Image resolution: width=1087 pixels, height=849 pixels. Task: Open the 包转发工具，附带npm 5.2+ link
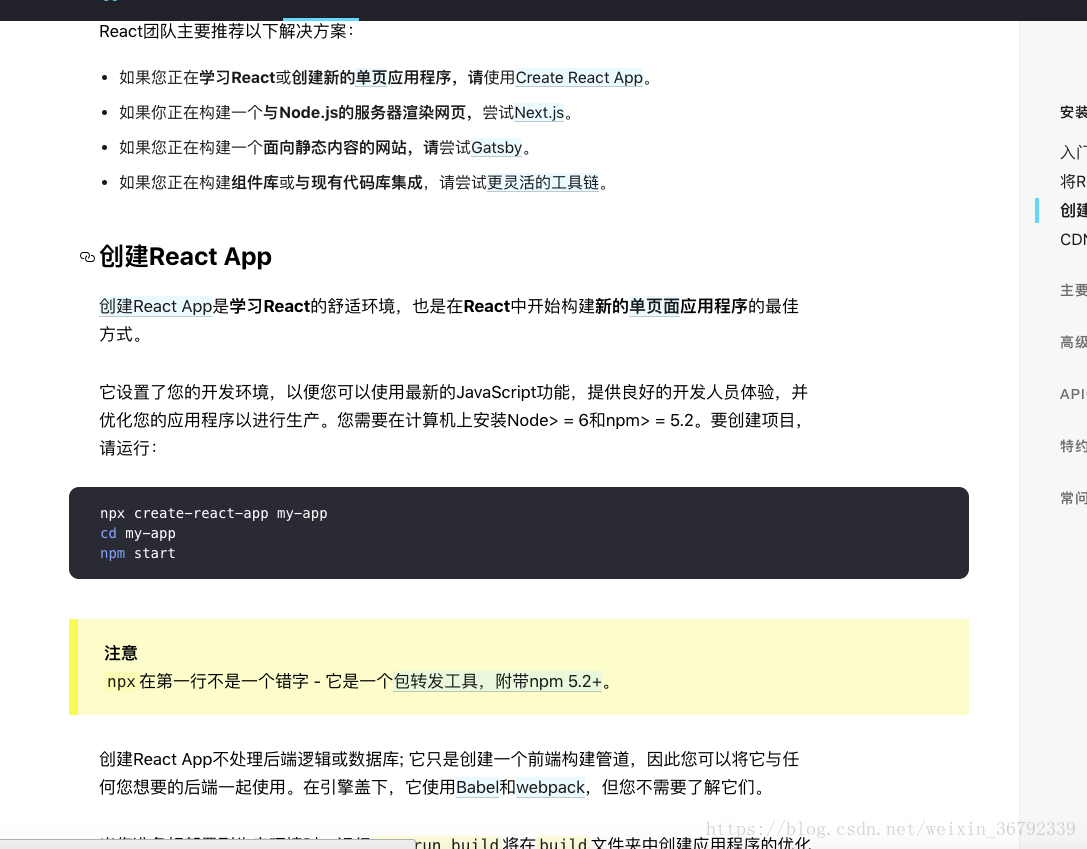498,682
